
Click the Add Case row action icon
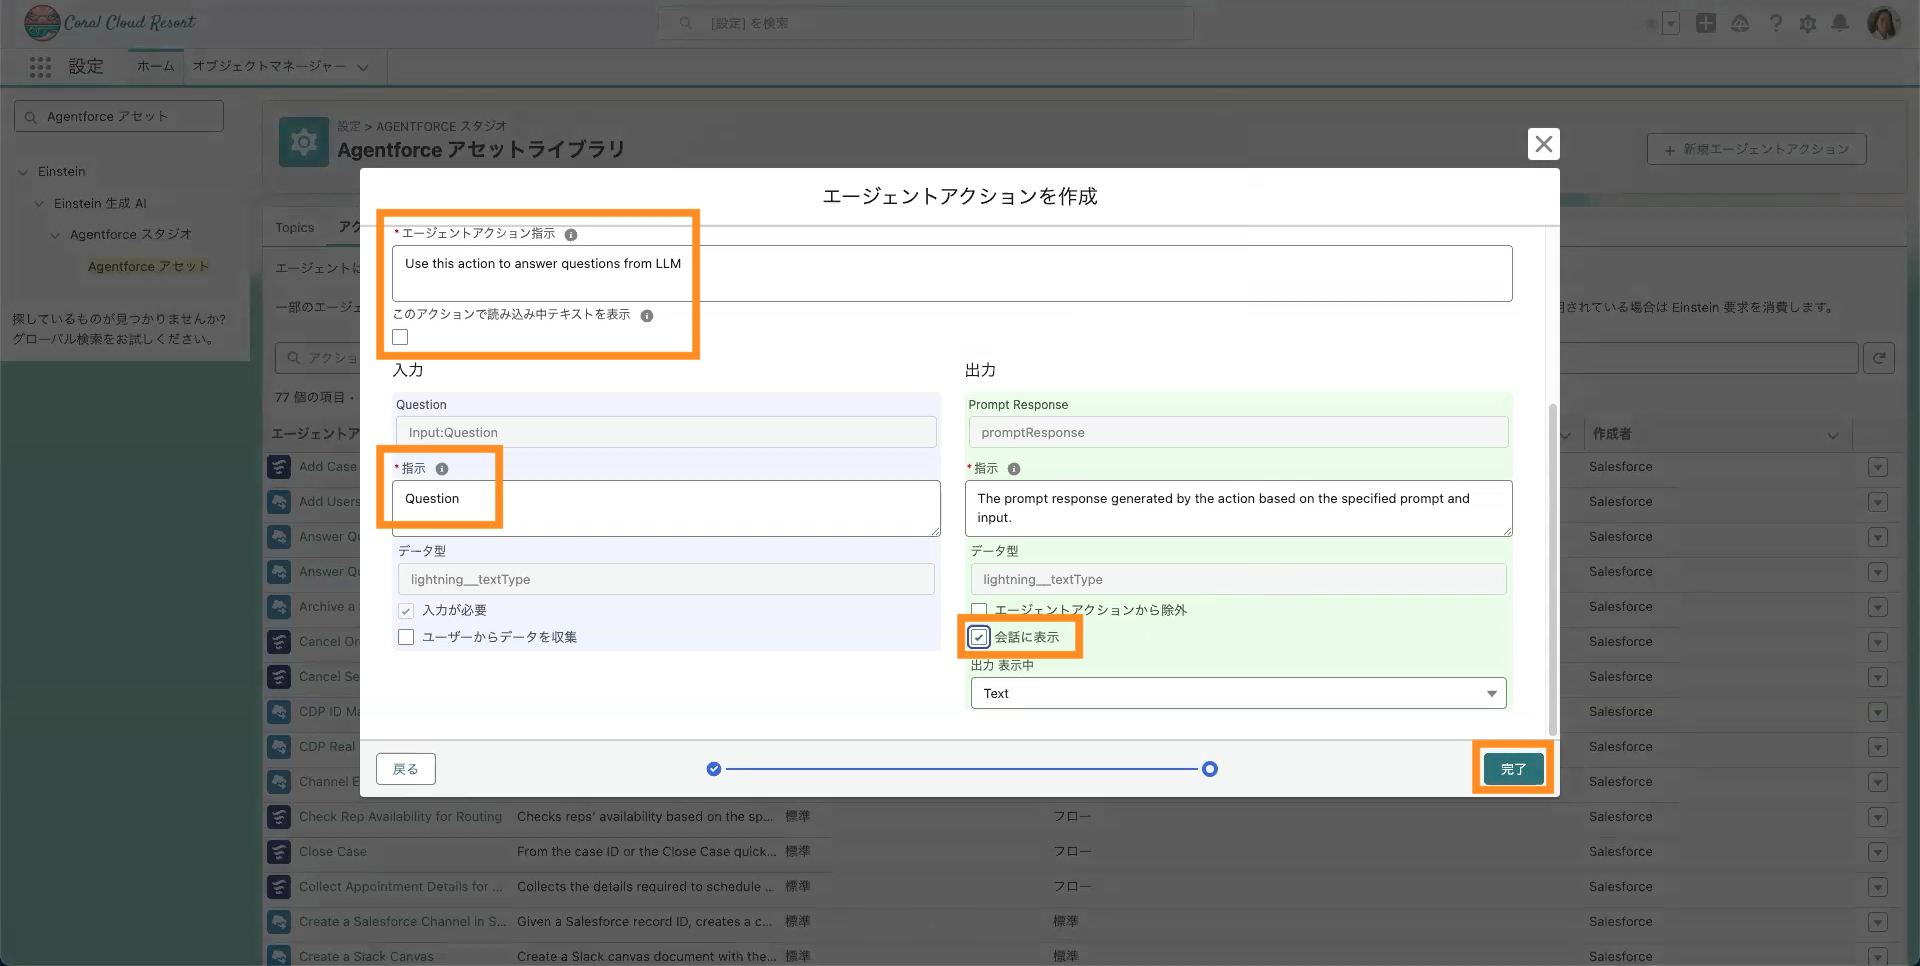tap(279, 467)
